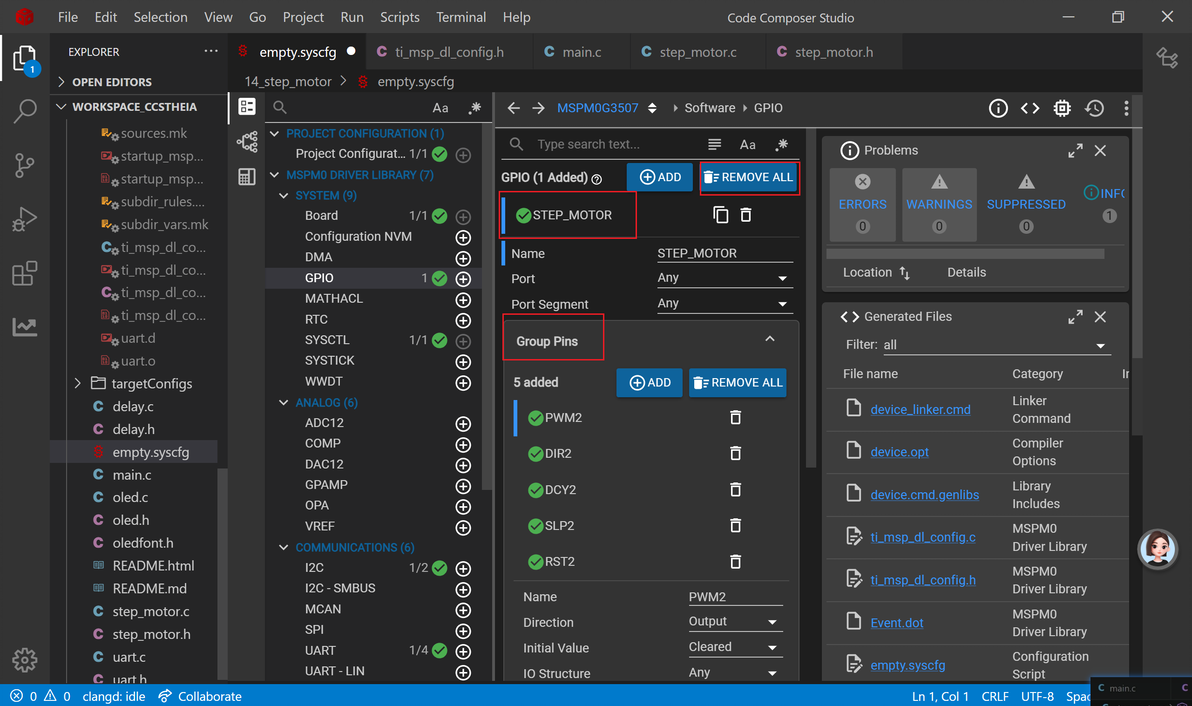The image size is (1192, 706).
Task: Switch to the main.c editor tab
Action: 582,52
